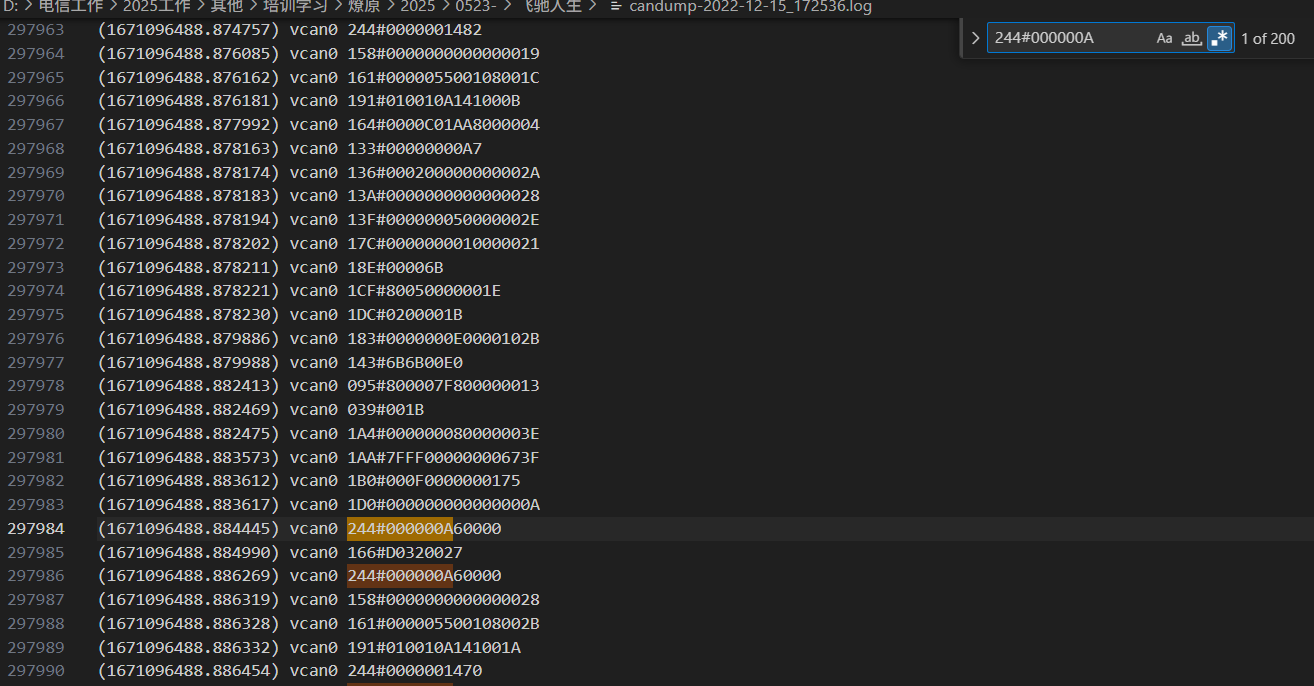This screenshot has height=686, width=1314.
Task: Open the 电信工作 breadcrumb folder
Action: click(69, 7)
